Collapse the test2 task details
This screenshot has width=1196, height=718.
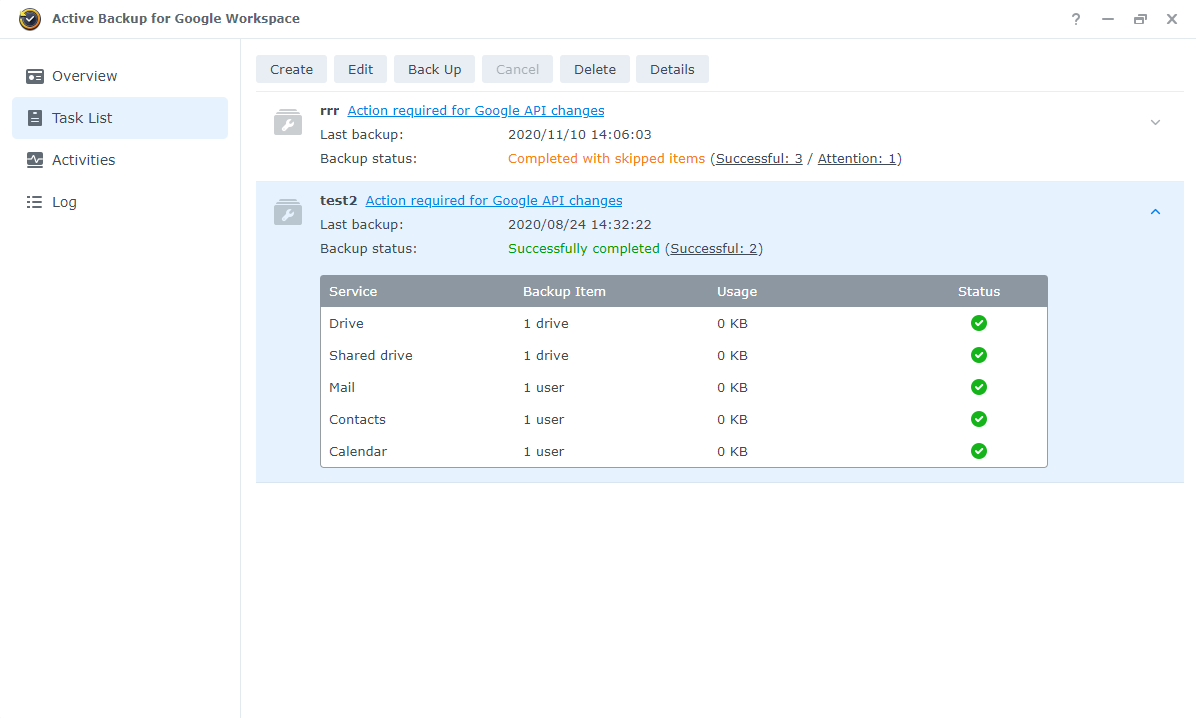[1155, 211]
